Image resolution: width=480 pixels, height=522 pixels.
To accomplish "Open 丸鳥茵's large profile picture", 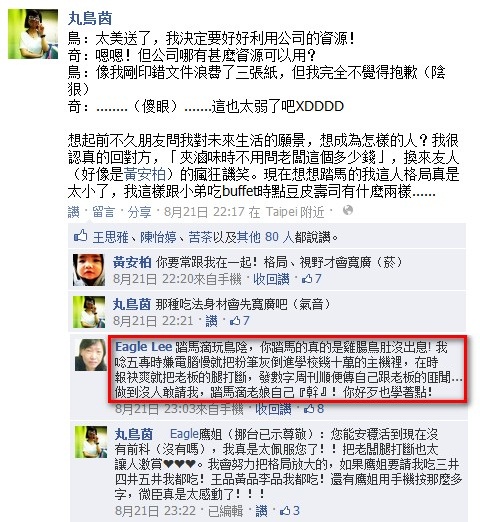I will [33, 34].
